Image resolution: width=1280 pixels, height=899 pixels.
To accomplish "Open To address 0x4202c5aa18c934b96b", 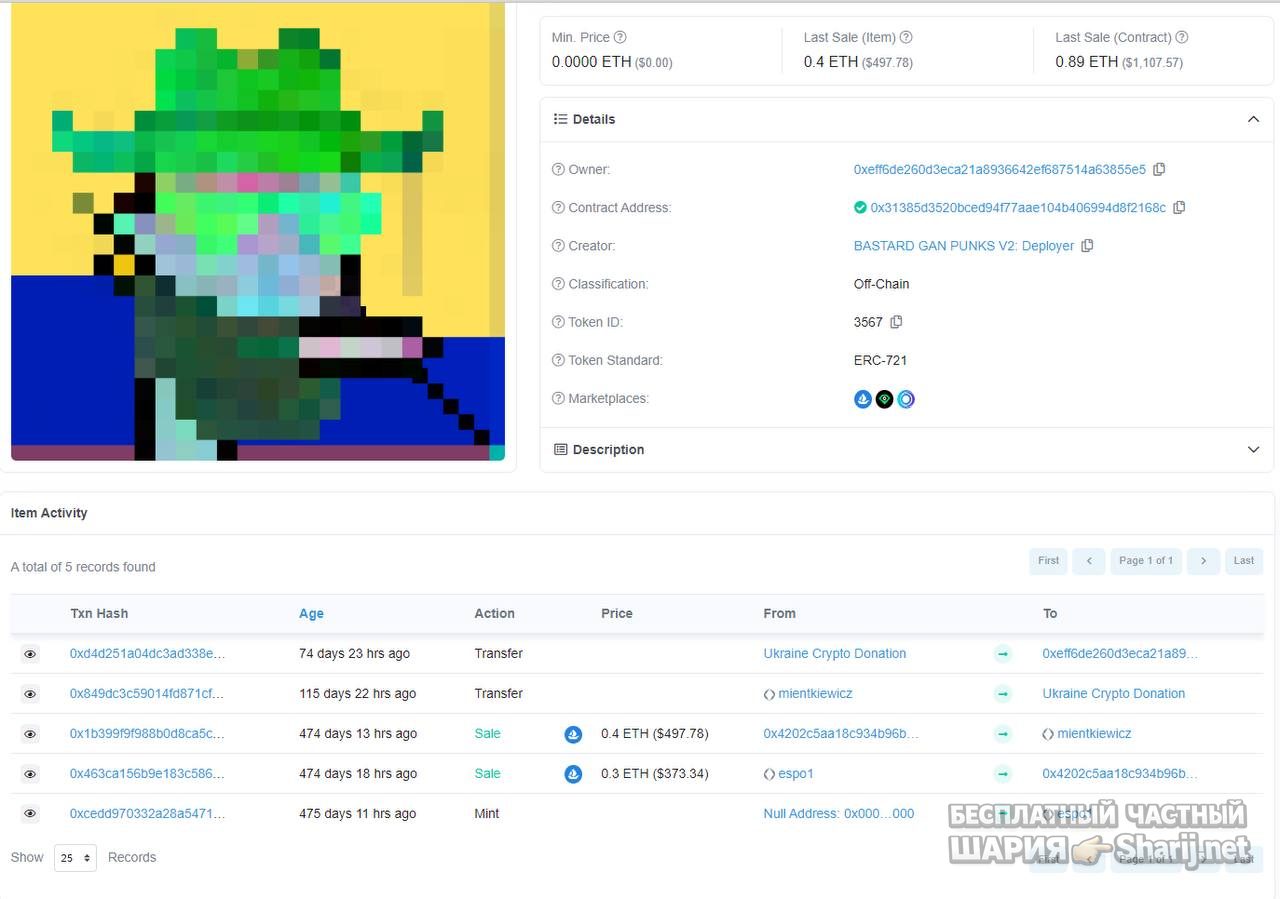I will pyautogui.click(x=1120, y=774).
